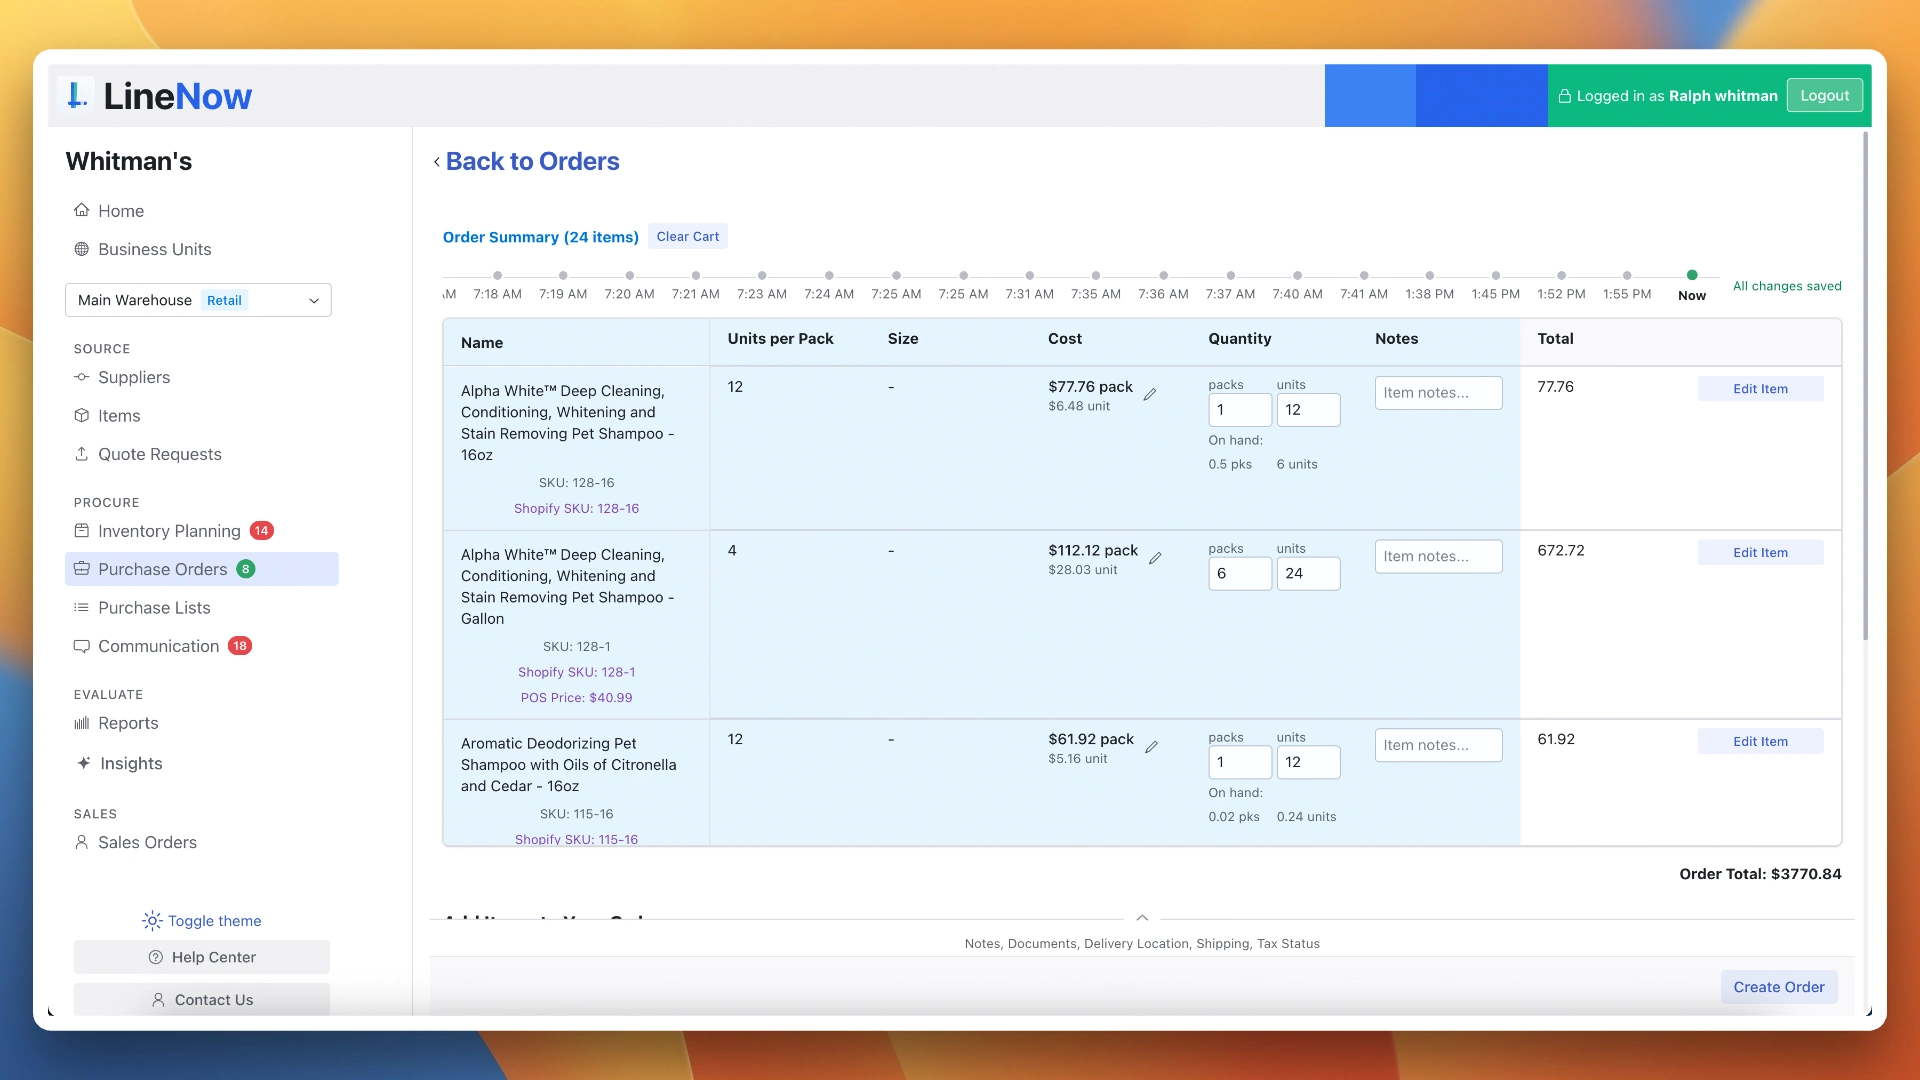1920x1080 pixels.
Task: Click the first row Item notes field
Action: point(1437,393)
